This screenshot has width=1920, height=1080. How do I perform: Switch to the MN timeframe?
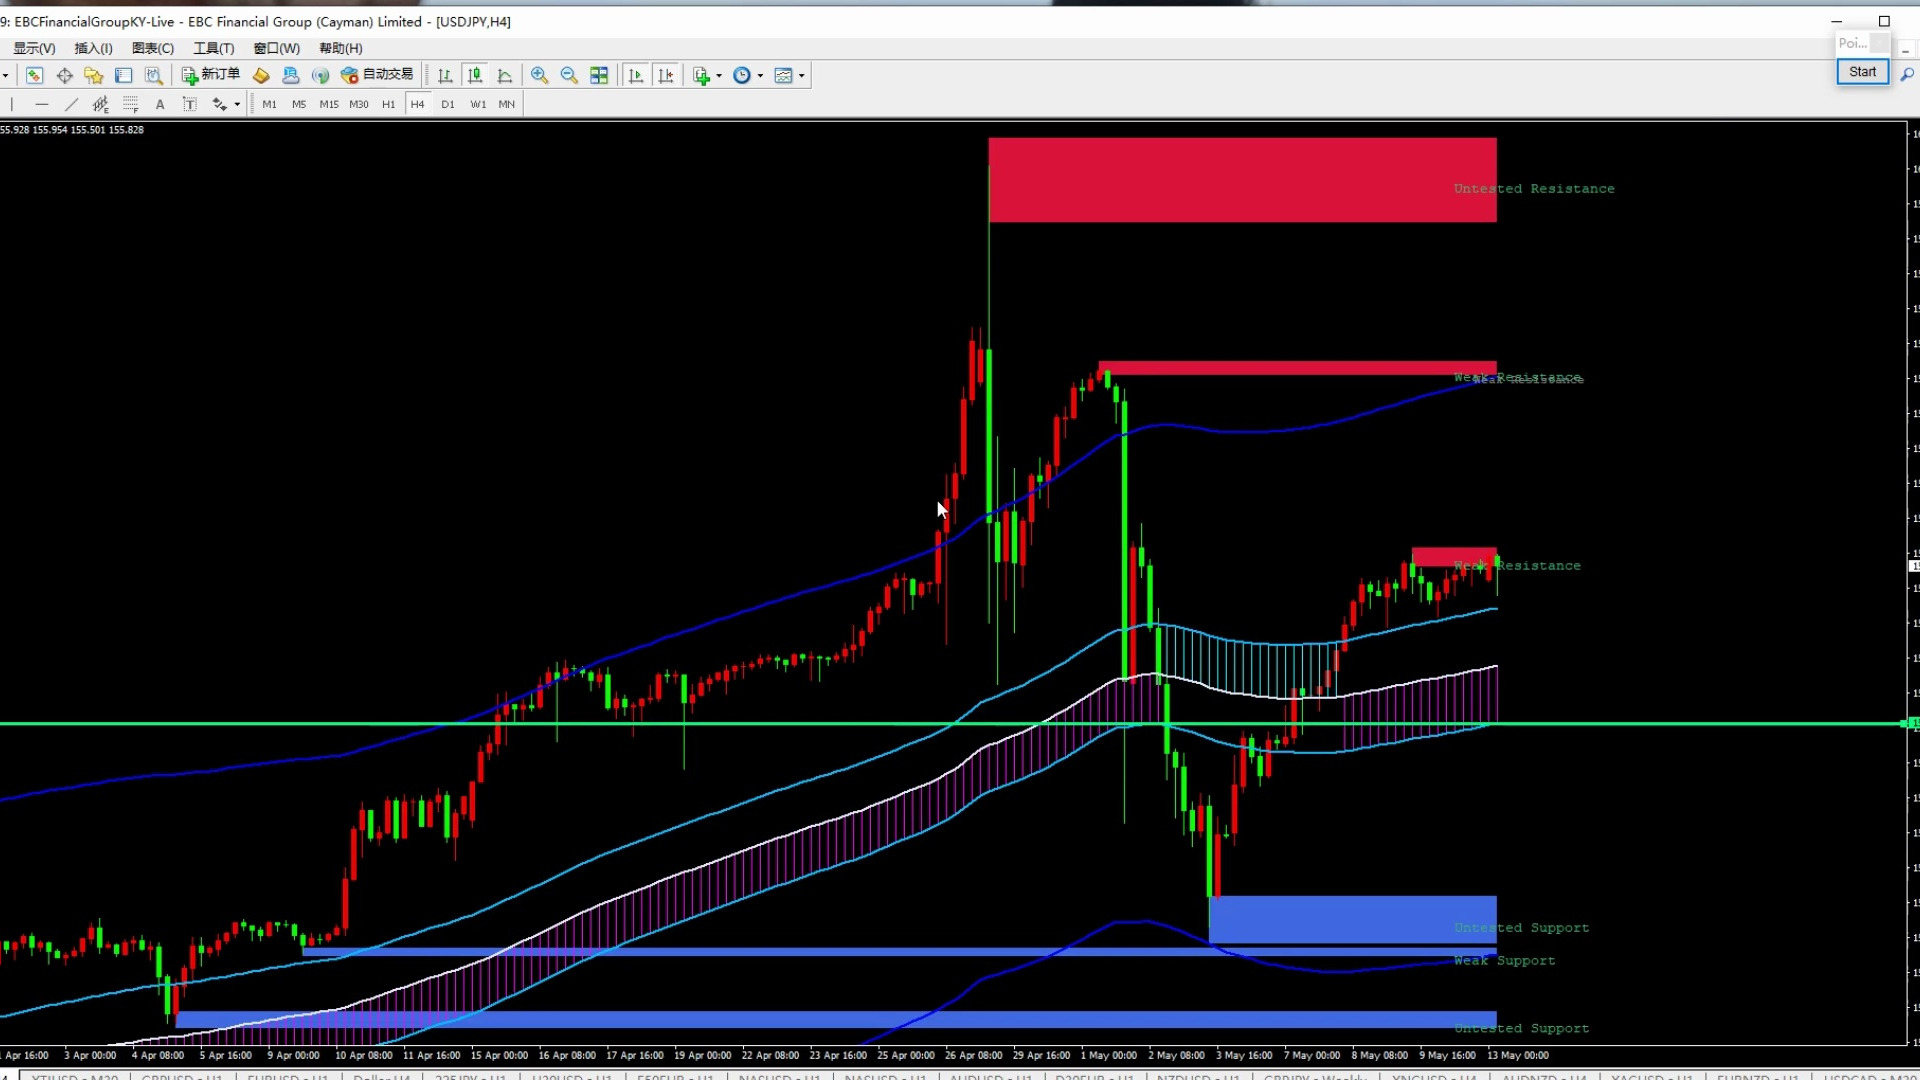pos(507,104)
